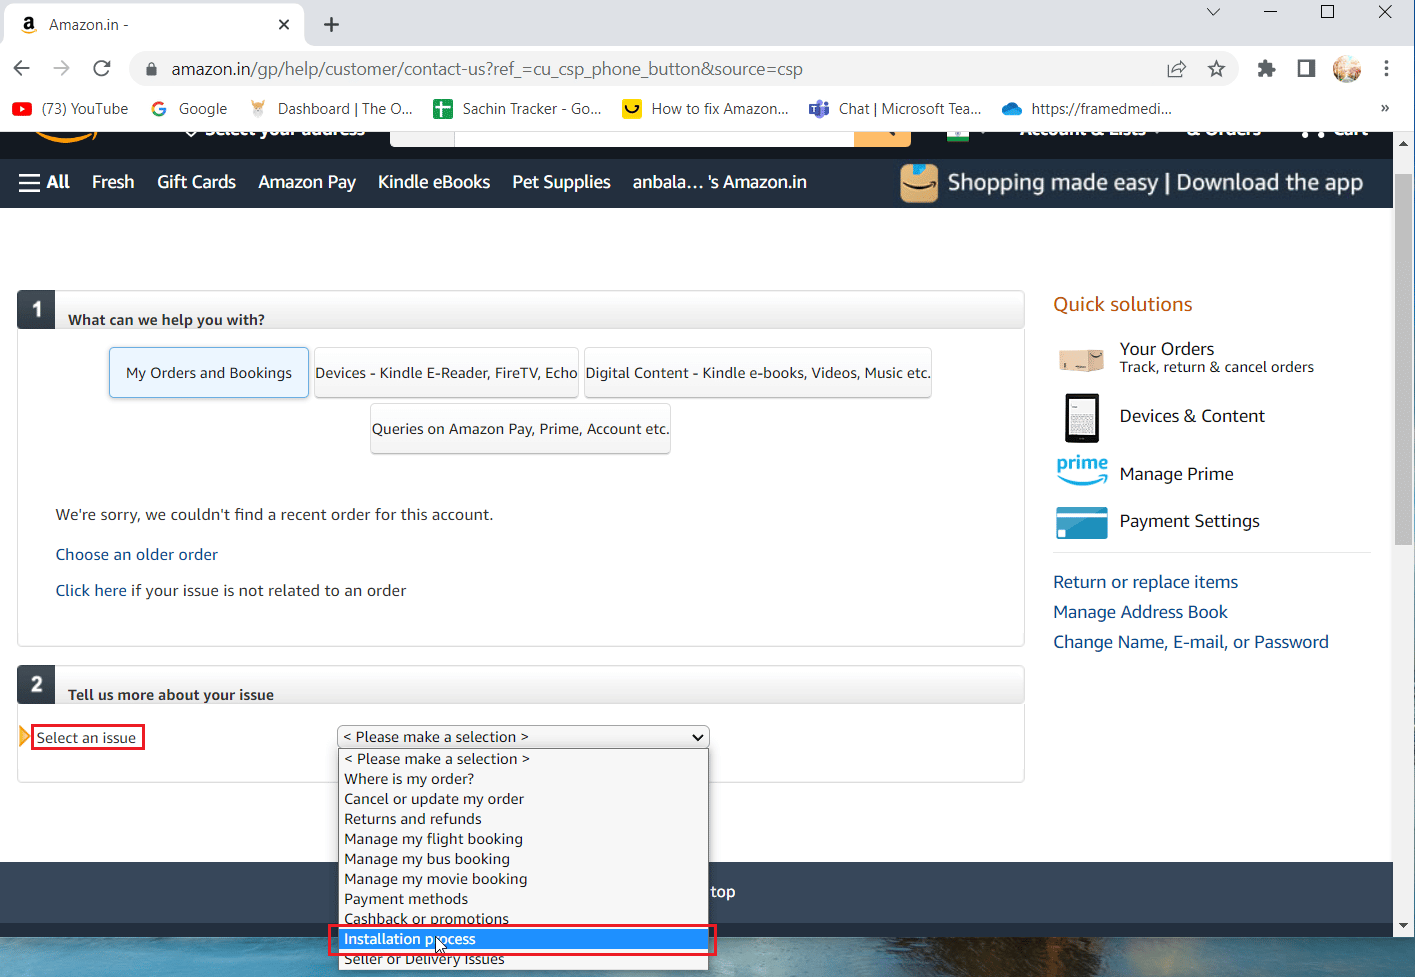The height and width of the screenshot is (977, 1415).
Task: Open Your Orders quick solution
Action: [1167, 349]
